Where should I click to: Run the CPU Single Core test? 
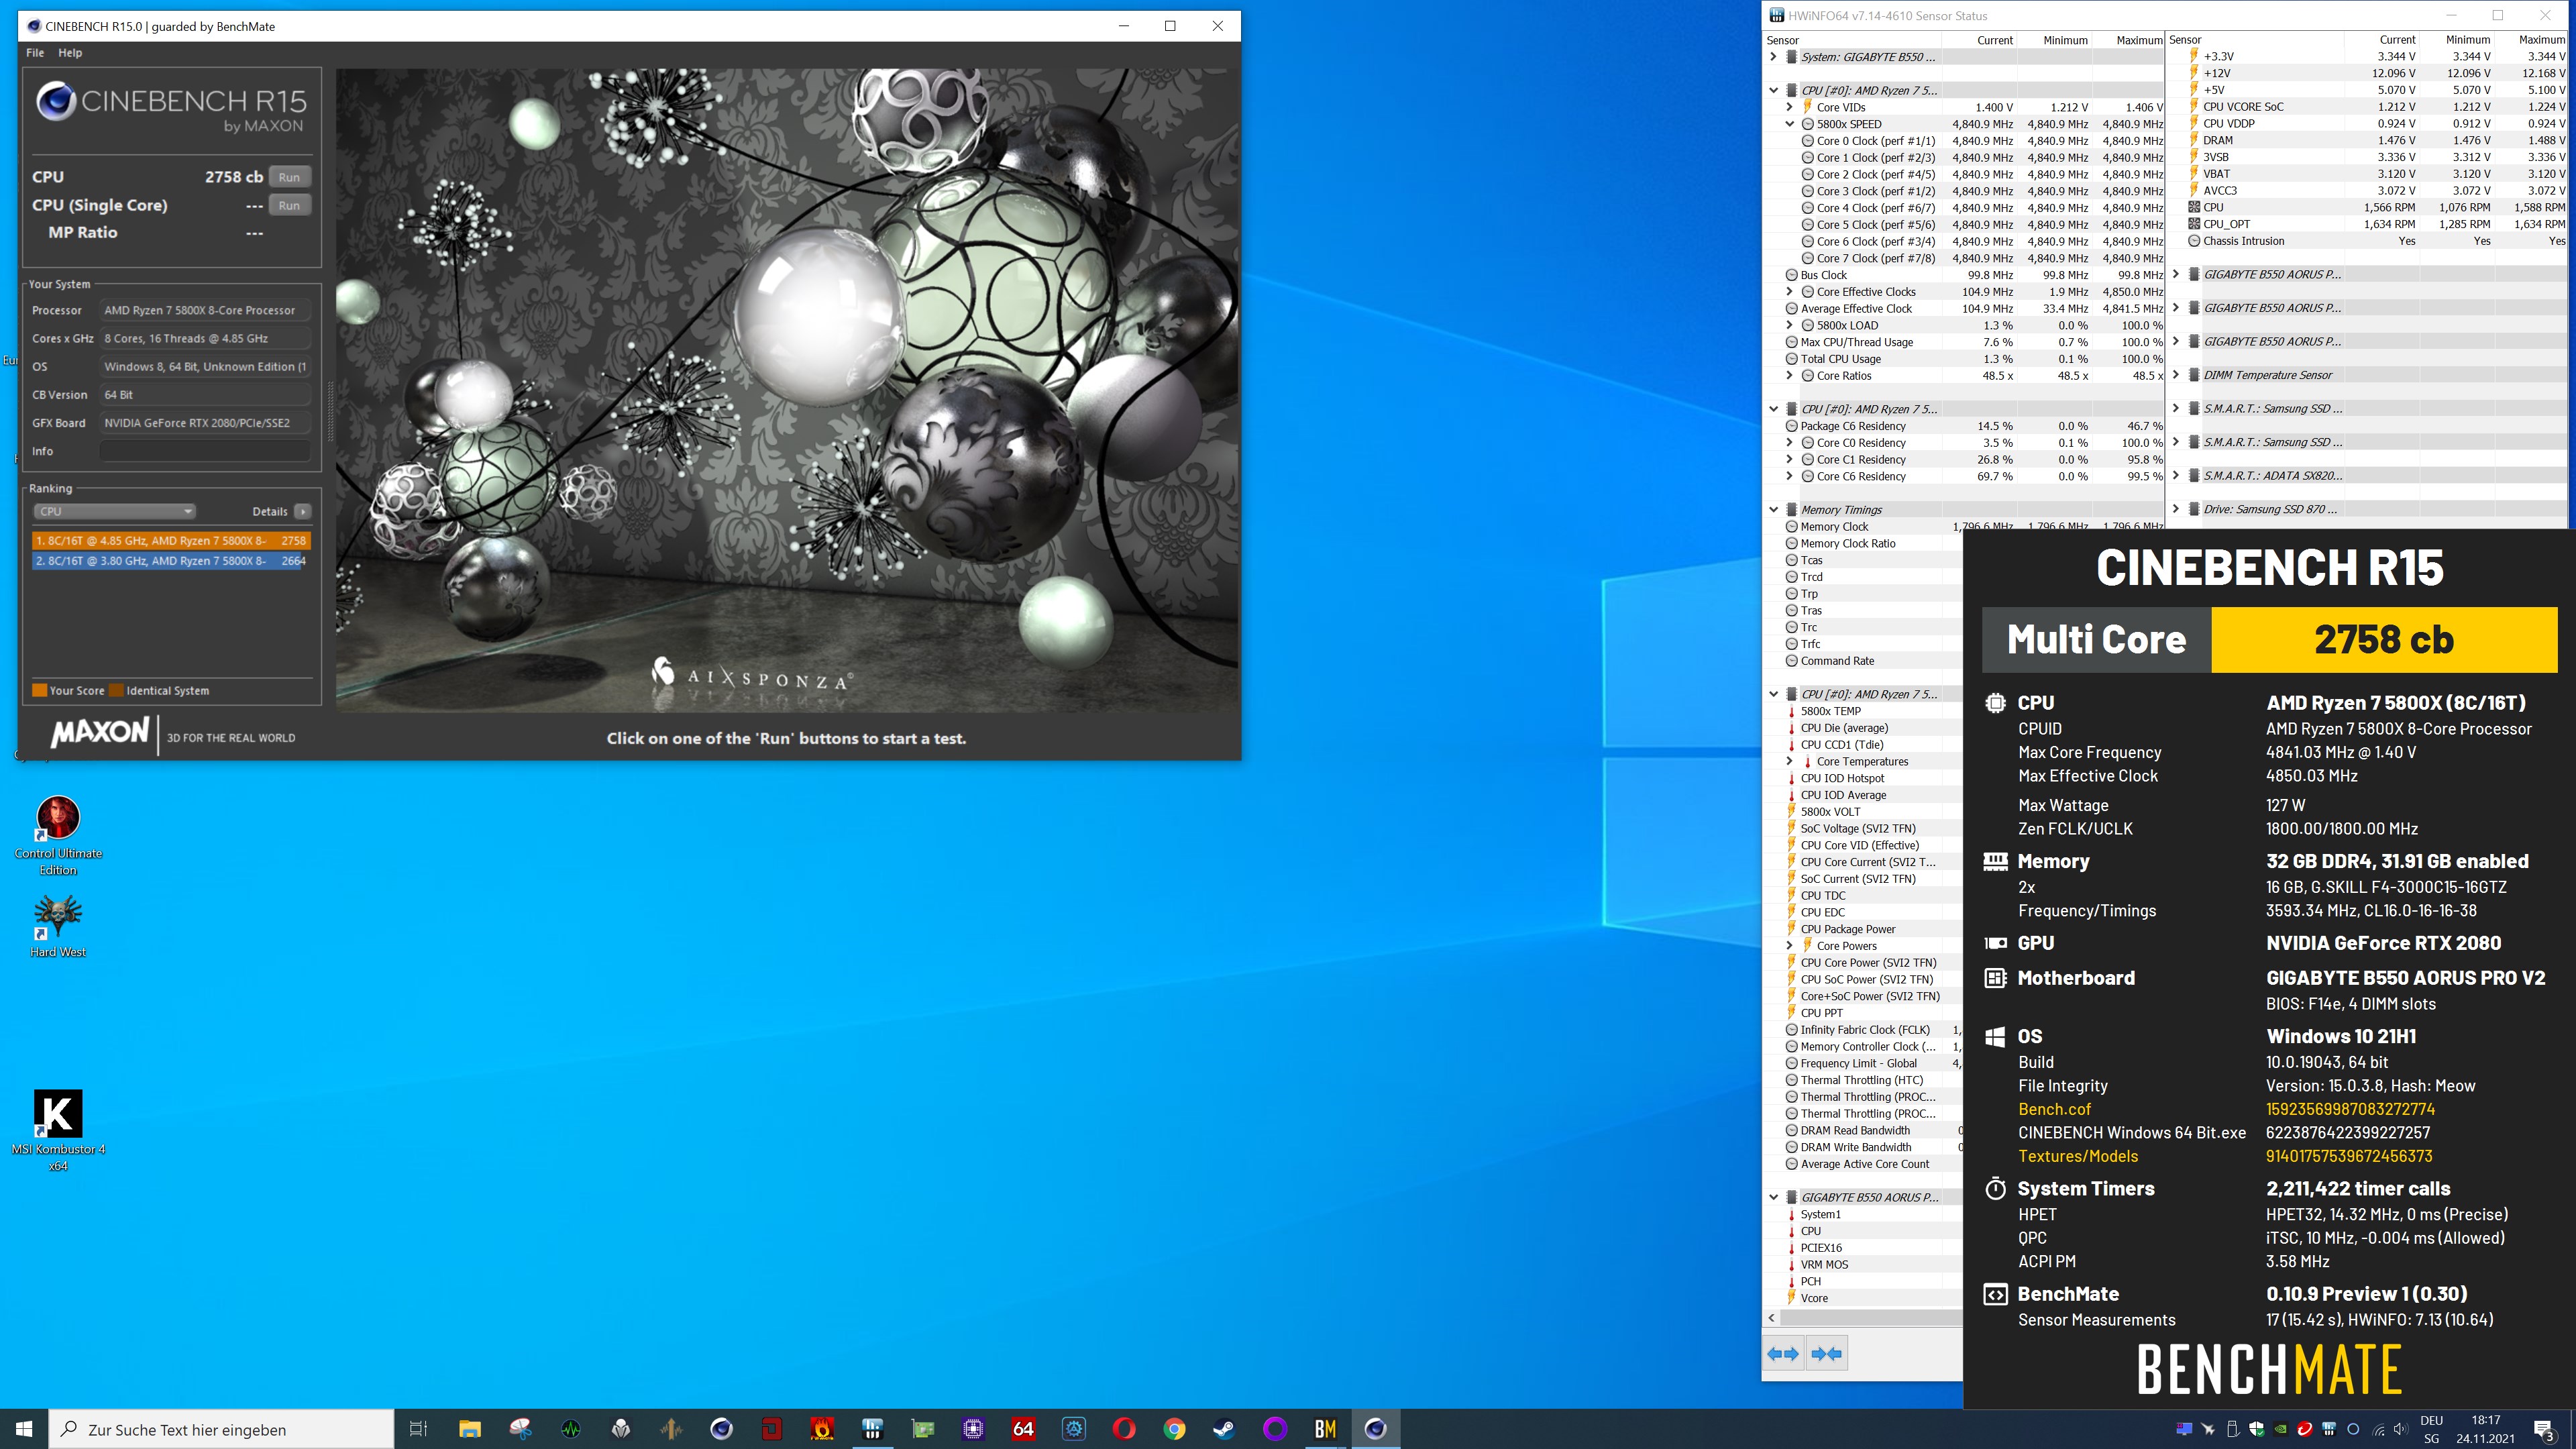tap(289, 205)
